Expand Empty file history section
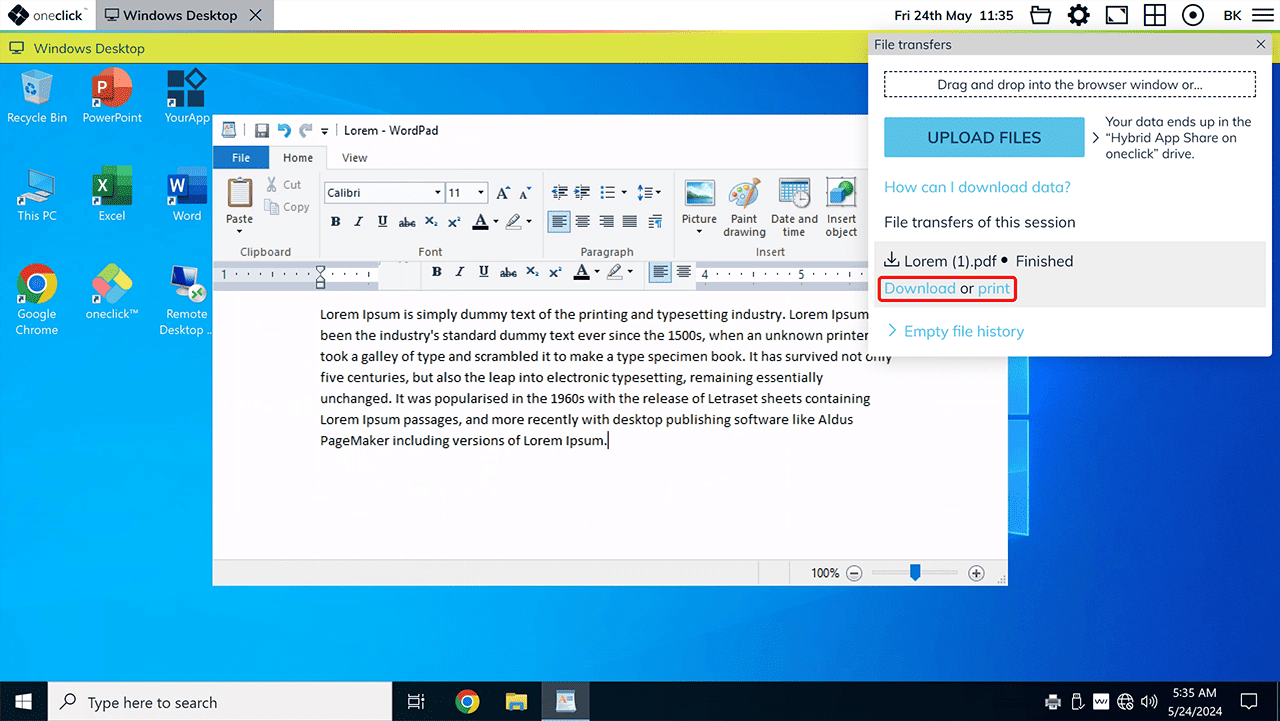The image size is (1280, 721). 955,331
